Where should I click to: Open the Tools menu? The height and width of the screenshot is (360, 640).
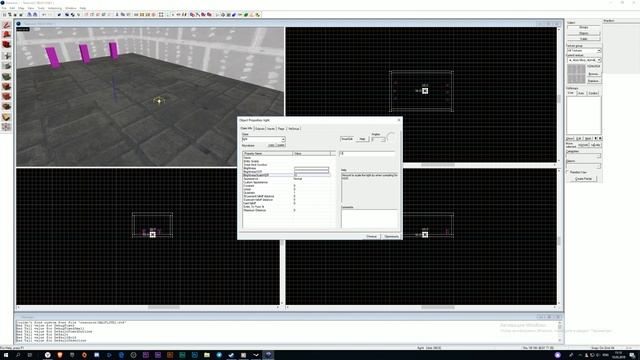(x=41, y=8)
